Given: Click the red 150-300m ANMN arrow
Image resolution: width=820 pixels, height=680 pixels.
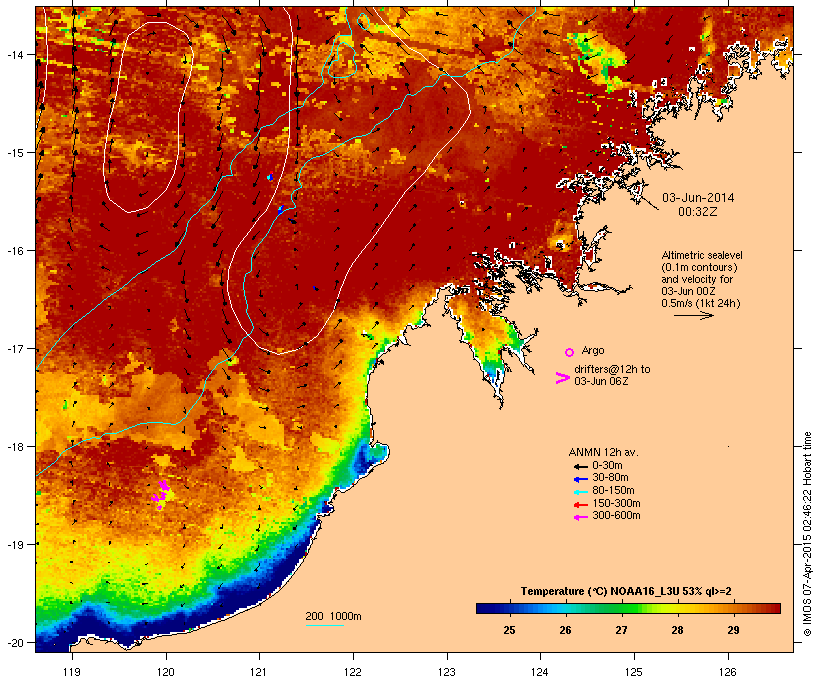Looking at the screenshot, I should pyautogui.click(x=580, y=505).
